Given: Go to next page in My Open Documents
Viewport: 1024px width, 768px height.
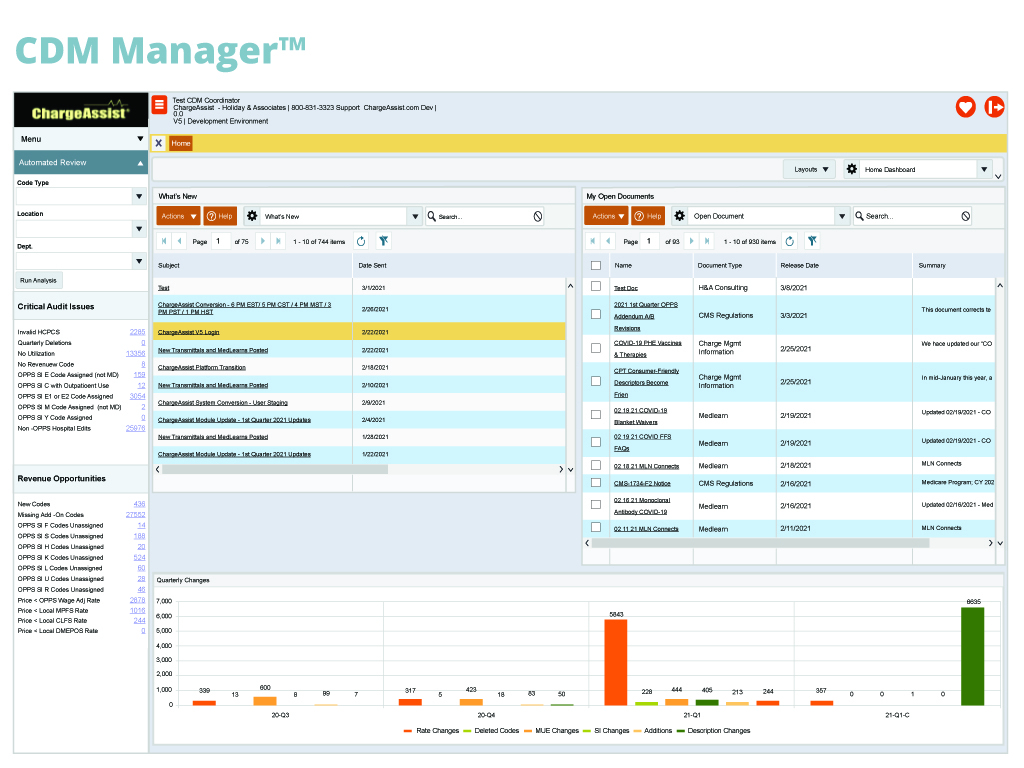Looking at the screenshot, I should (691, 241).
